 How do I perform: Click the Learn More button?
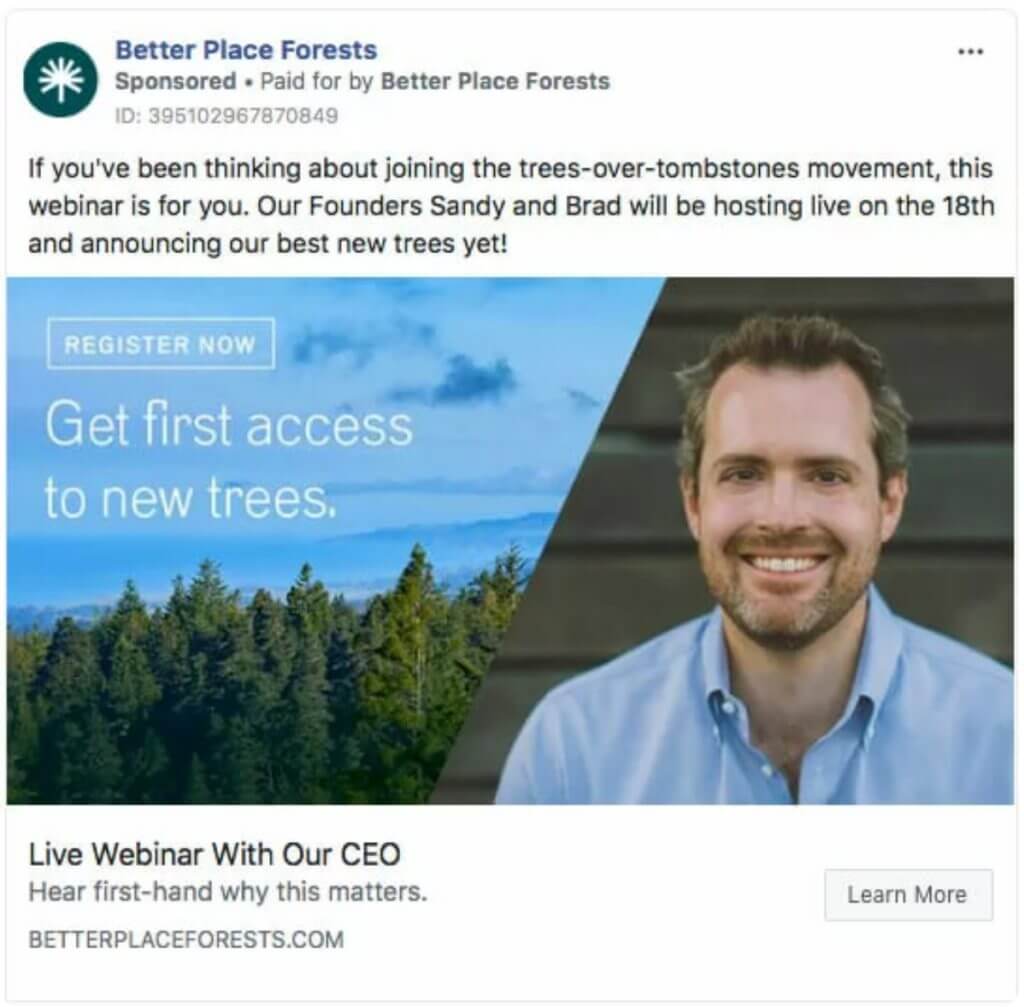908,895
